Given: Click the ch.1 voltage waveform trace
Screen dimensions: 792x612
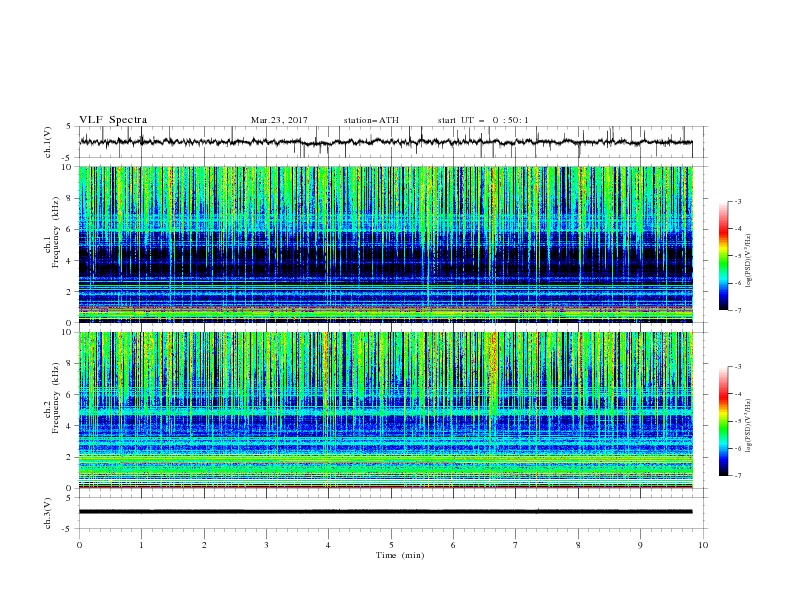Looking at the screenshot, I should 386,142.
